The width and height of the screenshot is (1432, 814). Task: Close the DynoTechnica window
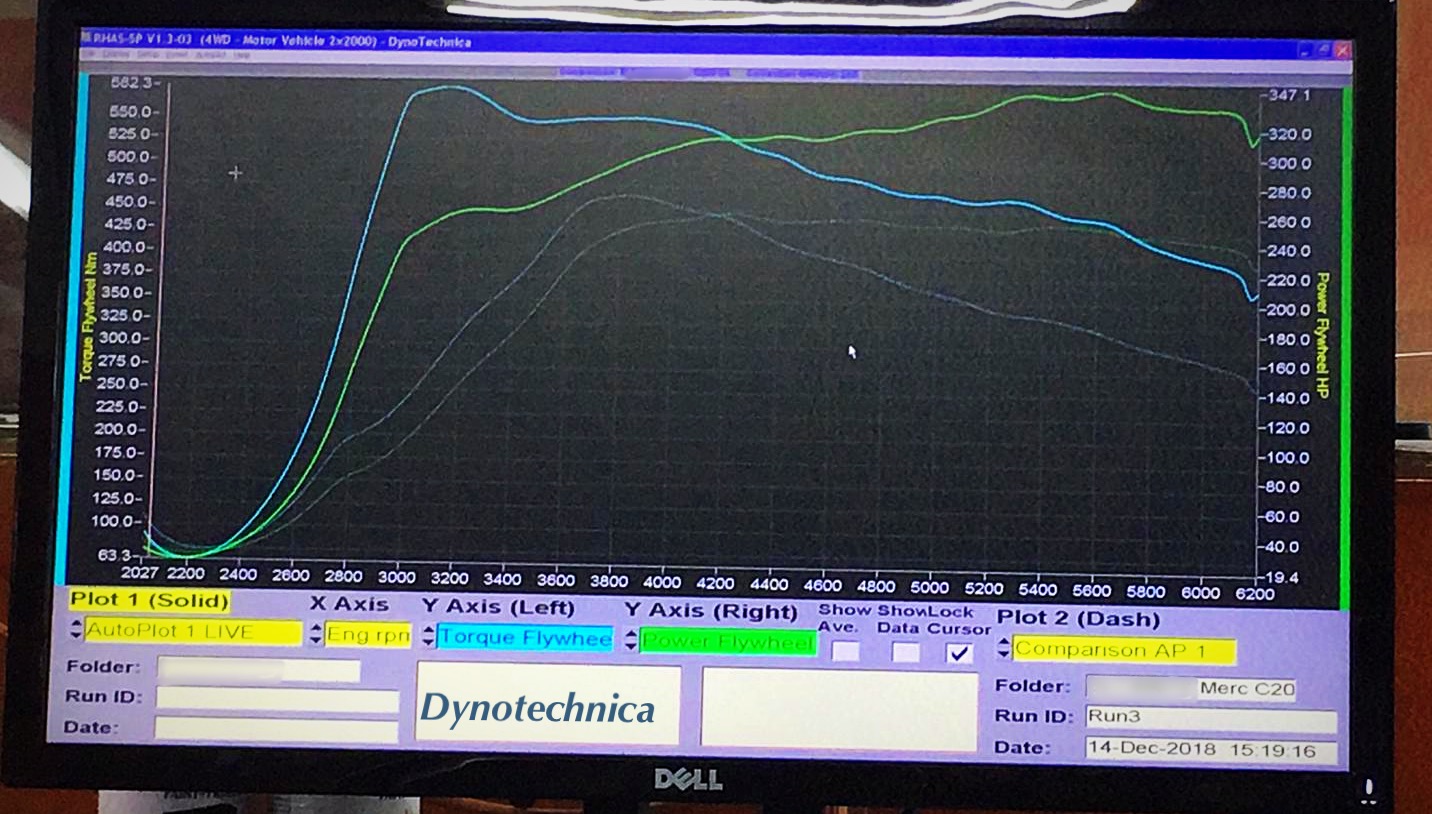coord(1342,49)
